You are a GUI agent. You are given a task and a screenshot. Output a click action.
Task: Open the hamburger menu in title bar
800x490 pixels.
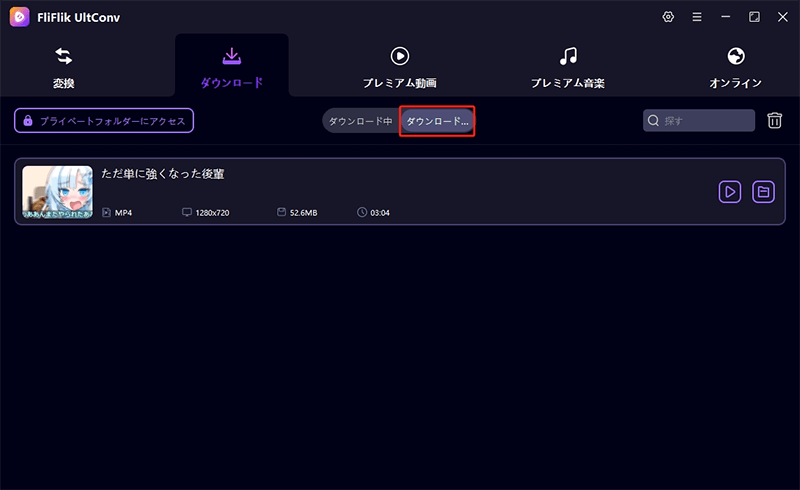click(x=697, y=17)
